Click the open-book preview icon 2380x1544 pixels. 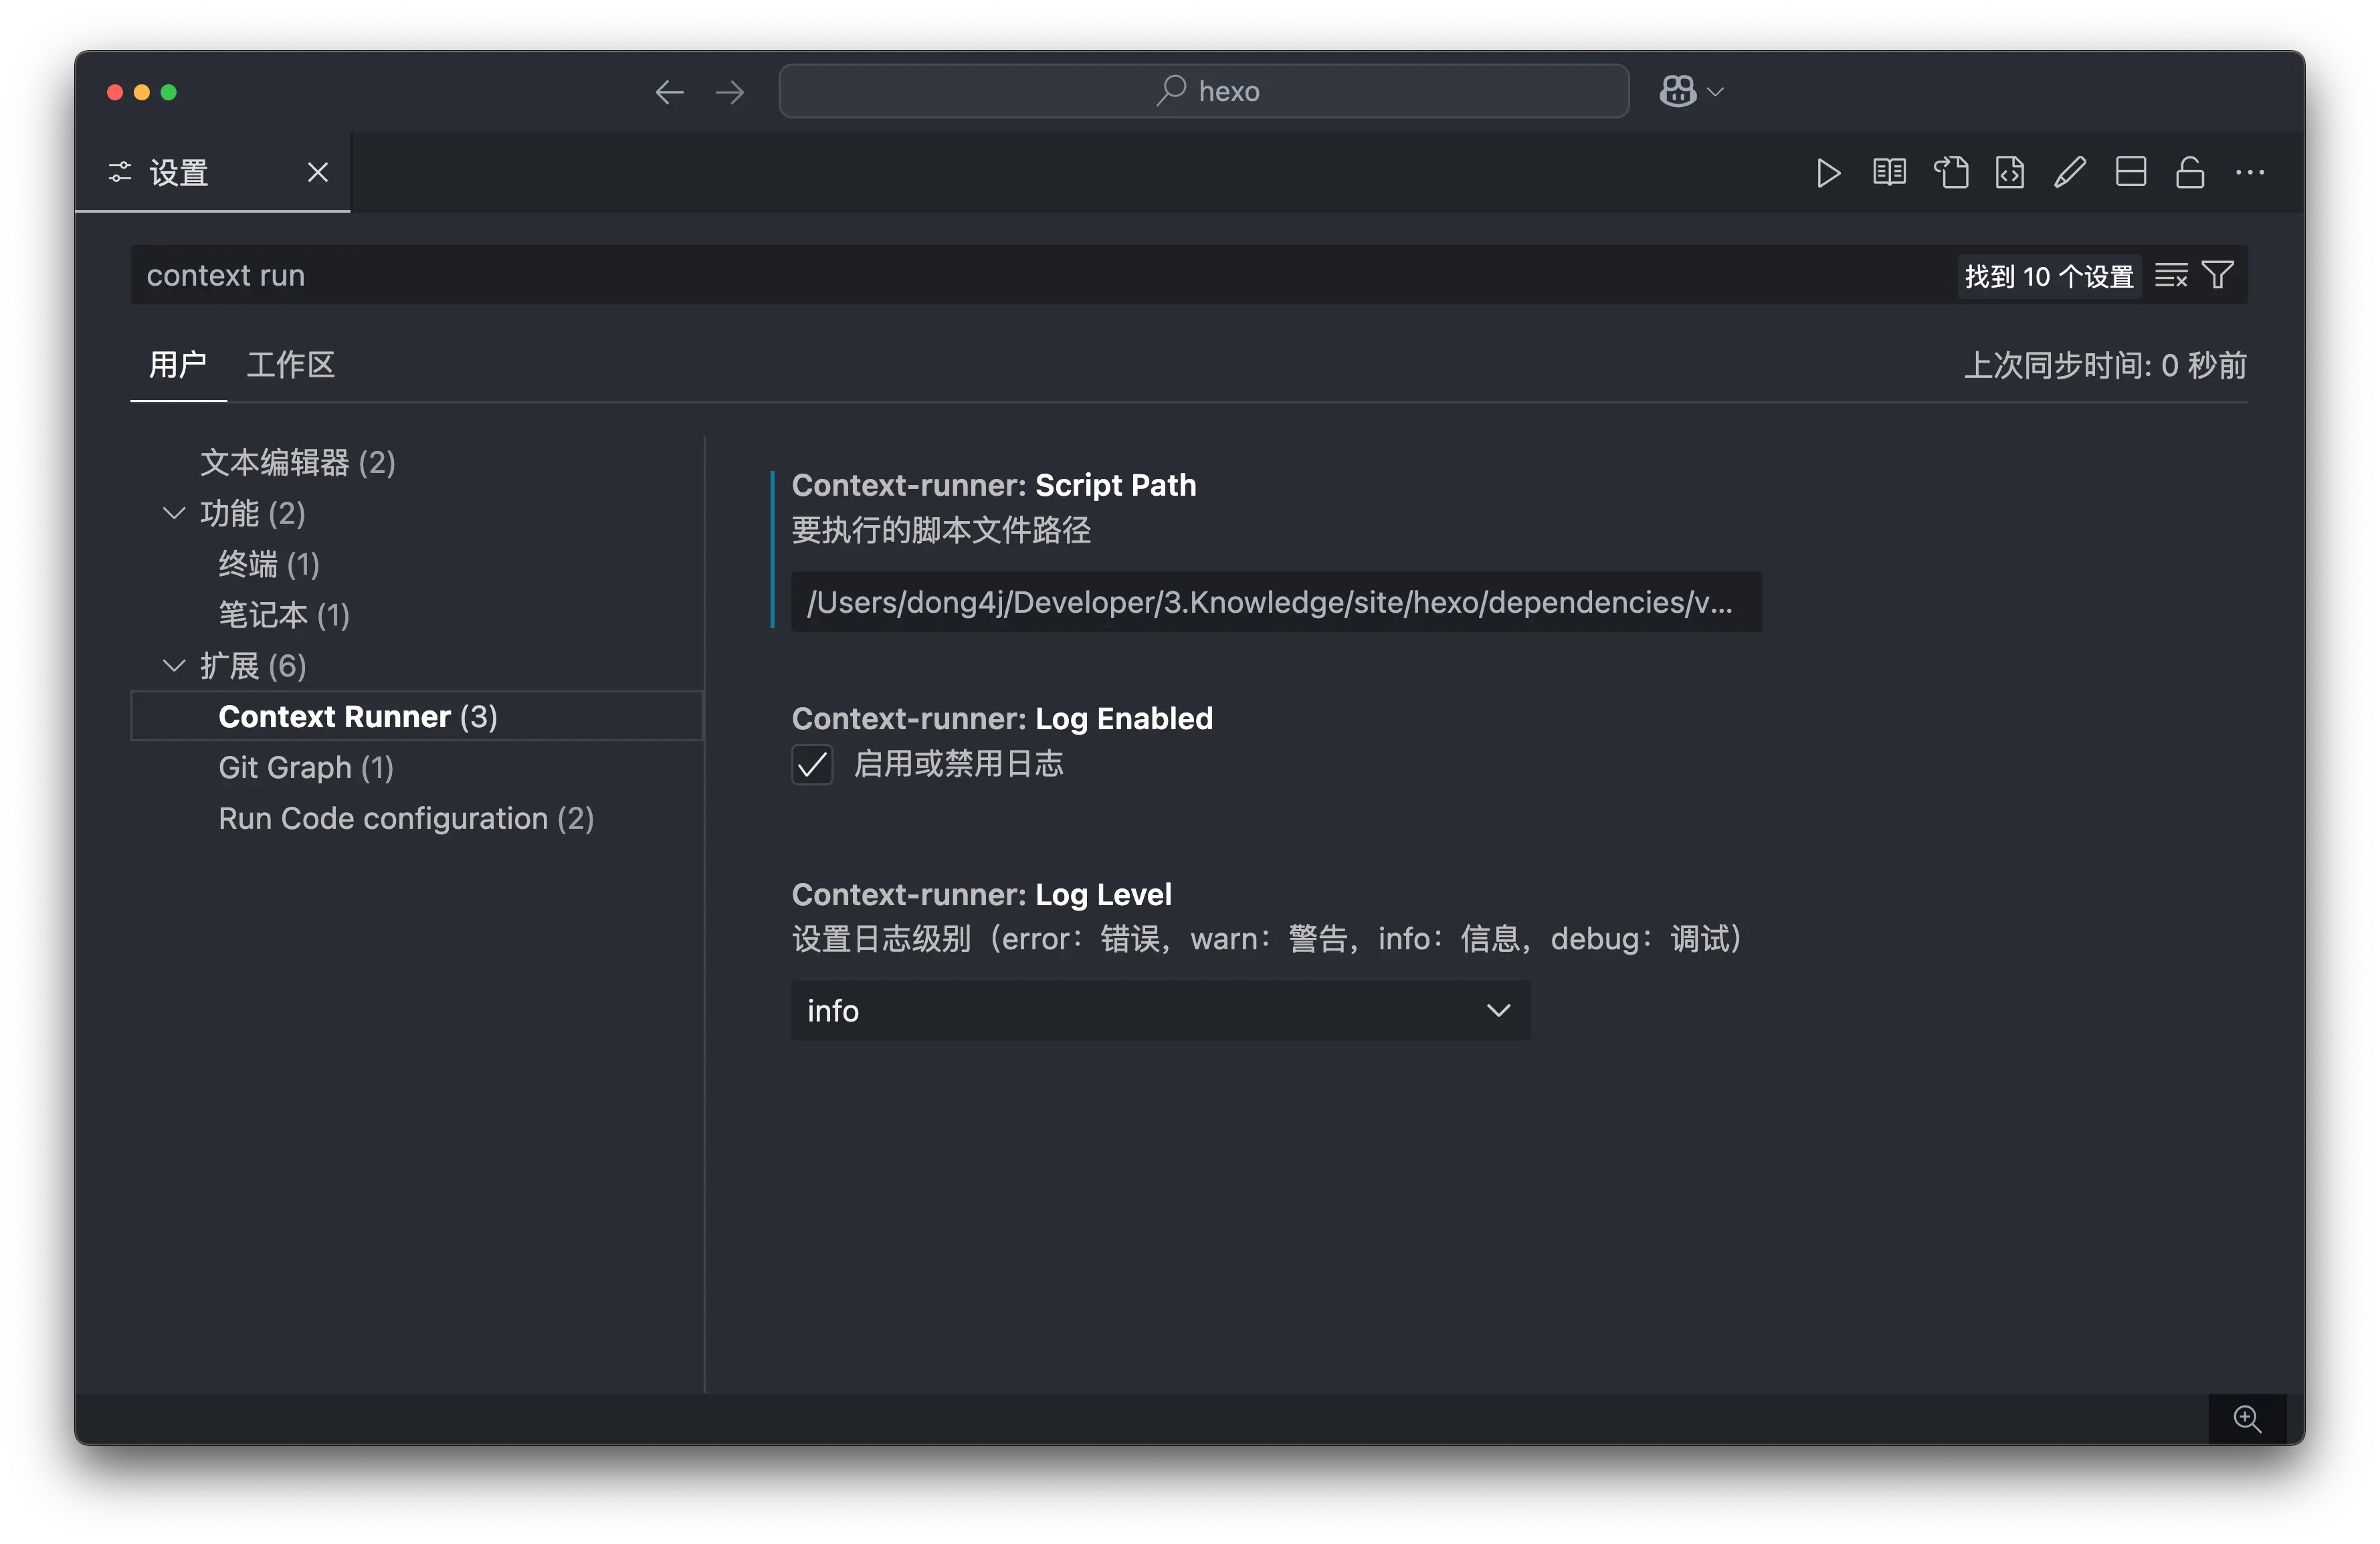pyautogui.click(x=1889, y=173)
